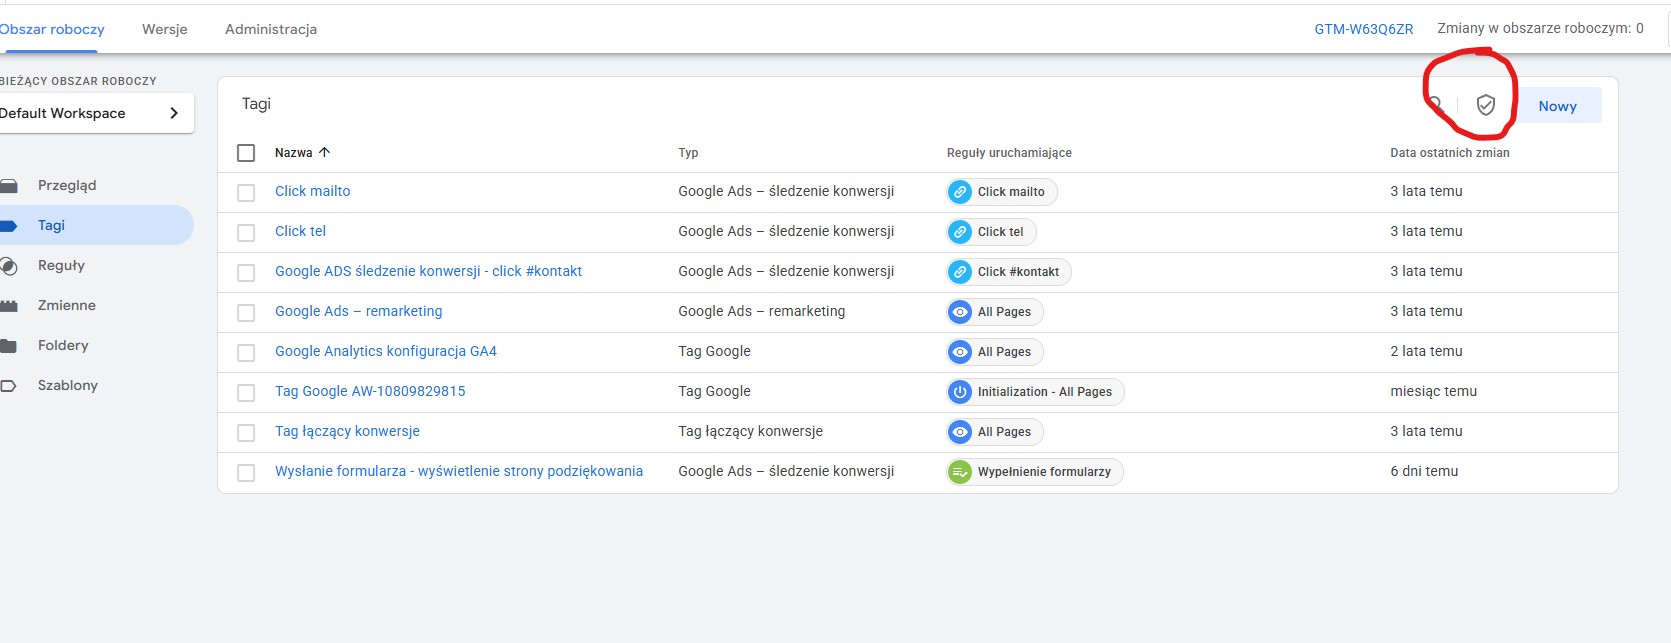Sort tags by Data ostatnich zmian
1671x643 pixels.
[1449, 153]
